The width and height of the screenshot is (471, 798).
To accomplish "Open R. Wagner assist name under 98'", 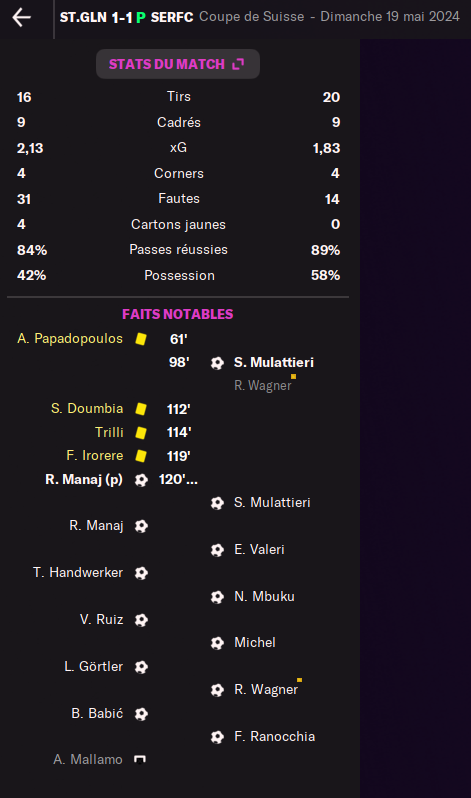I will tap(263, 386).
